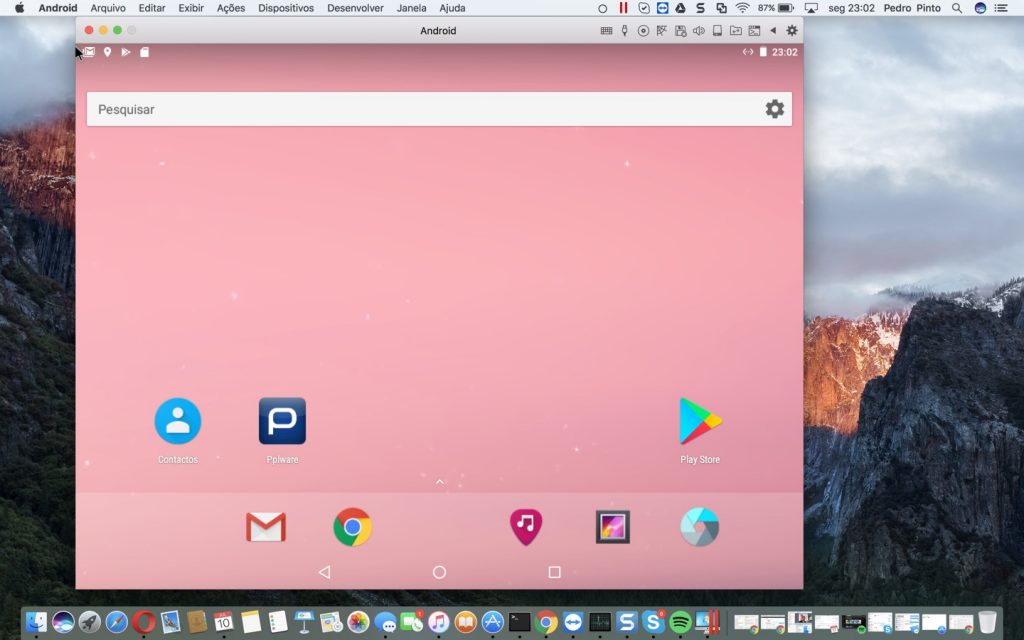1024x640 pixels.
Task: Click network icon in VM title bar
Action: point(662,31)
